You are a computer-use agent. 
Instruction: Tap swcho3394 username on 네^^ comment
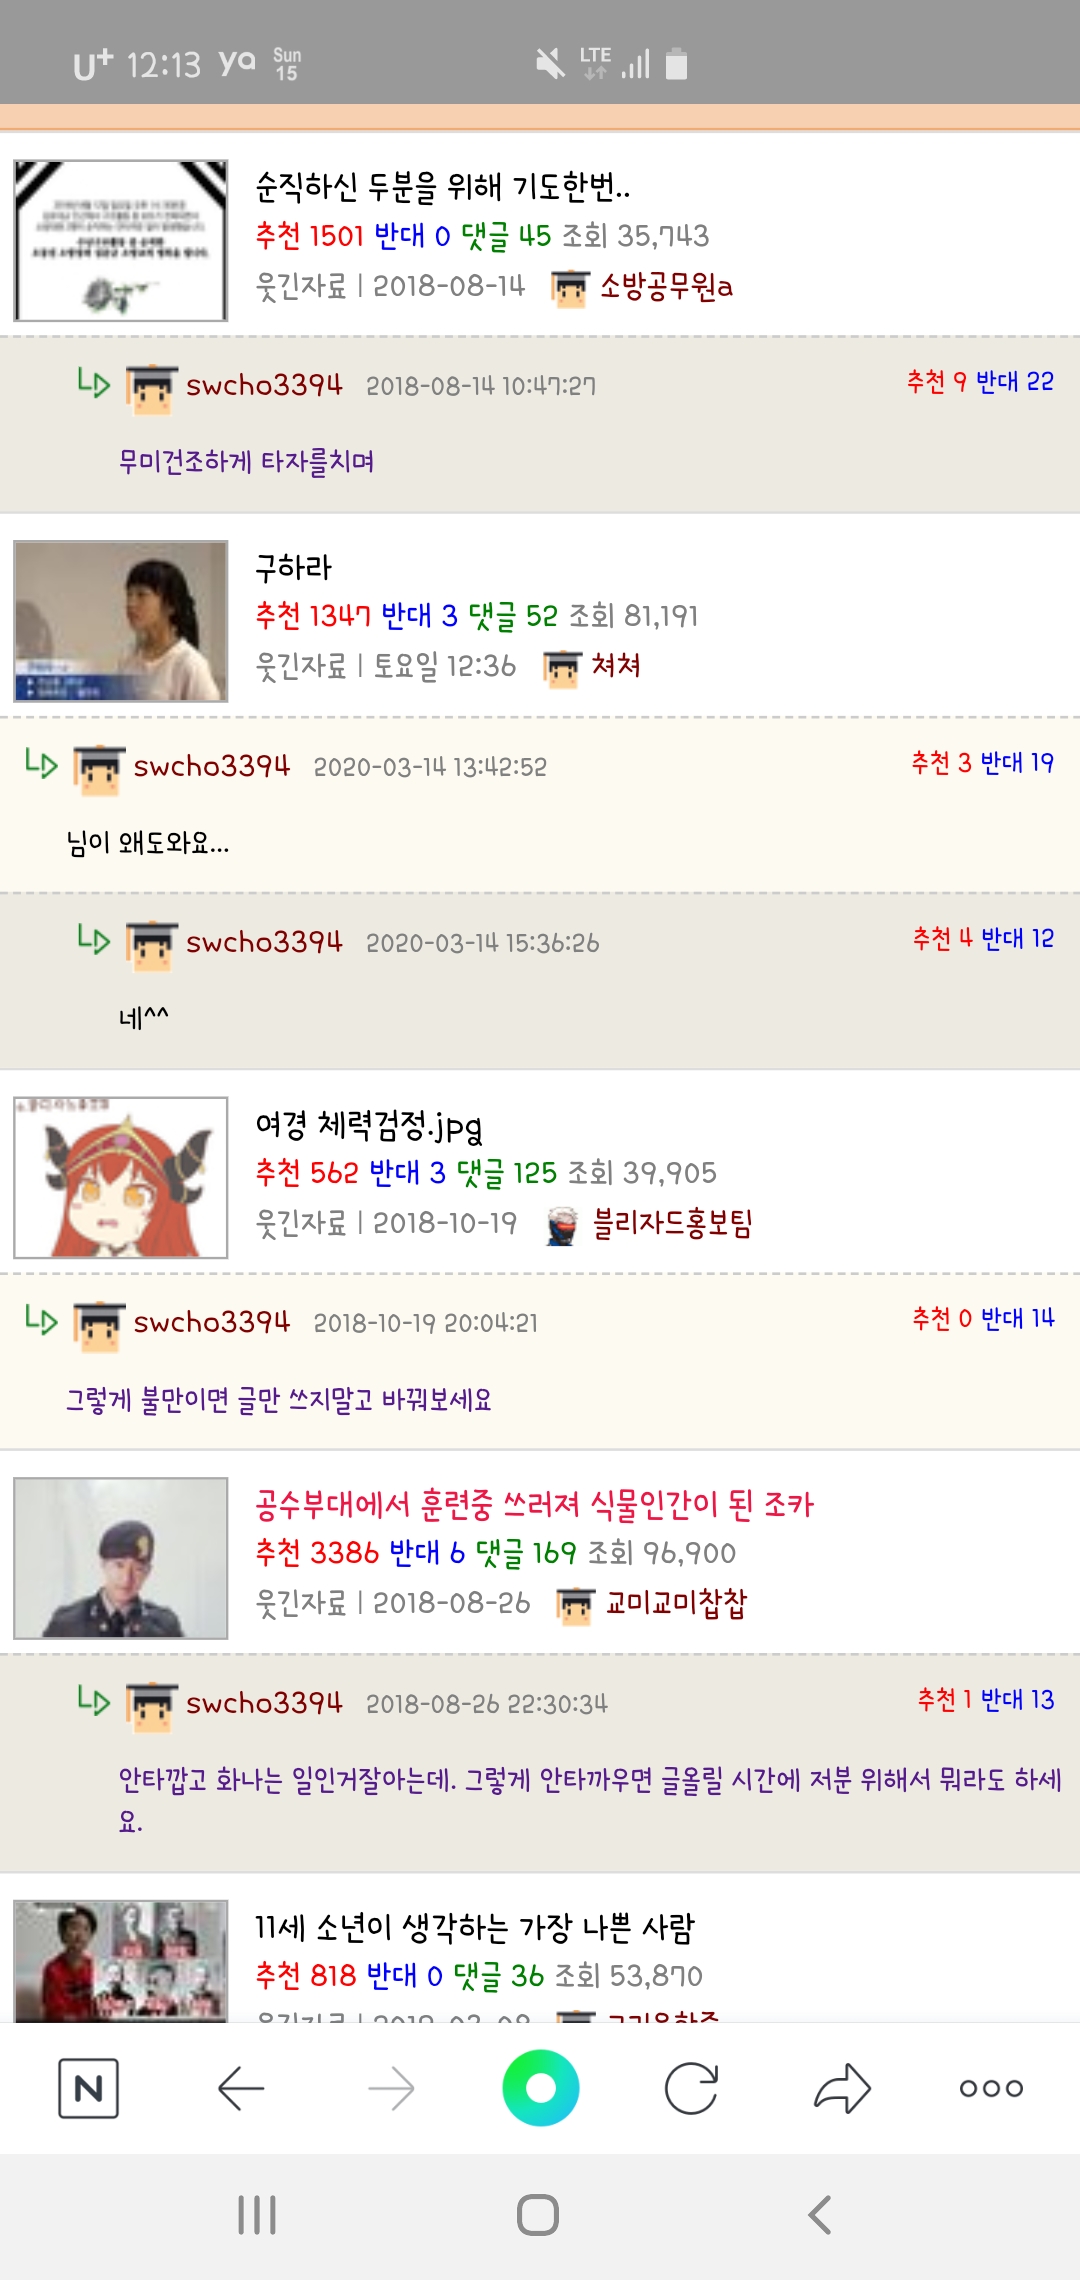[x=264, y=942]
